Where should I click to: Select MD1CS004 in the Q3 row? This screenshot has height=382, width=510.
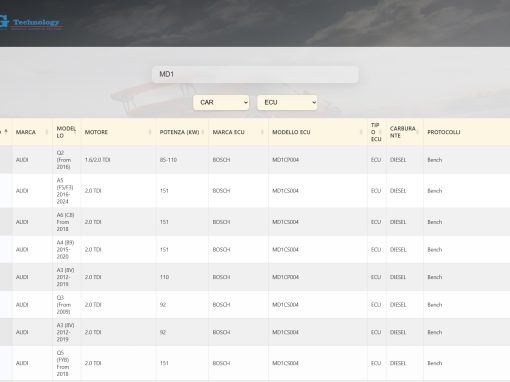[x=285, y=305]
